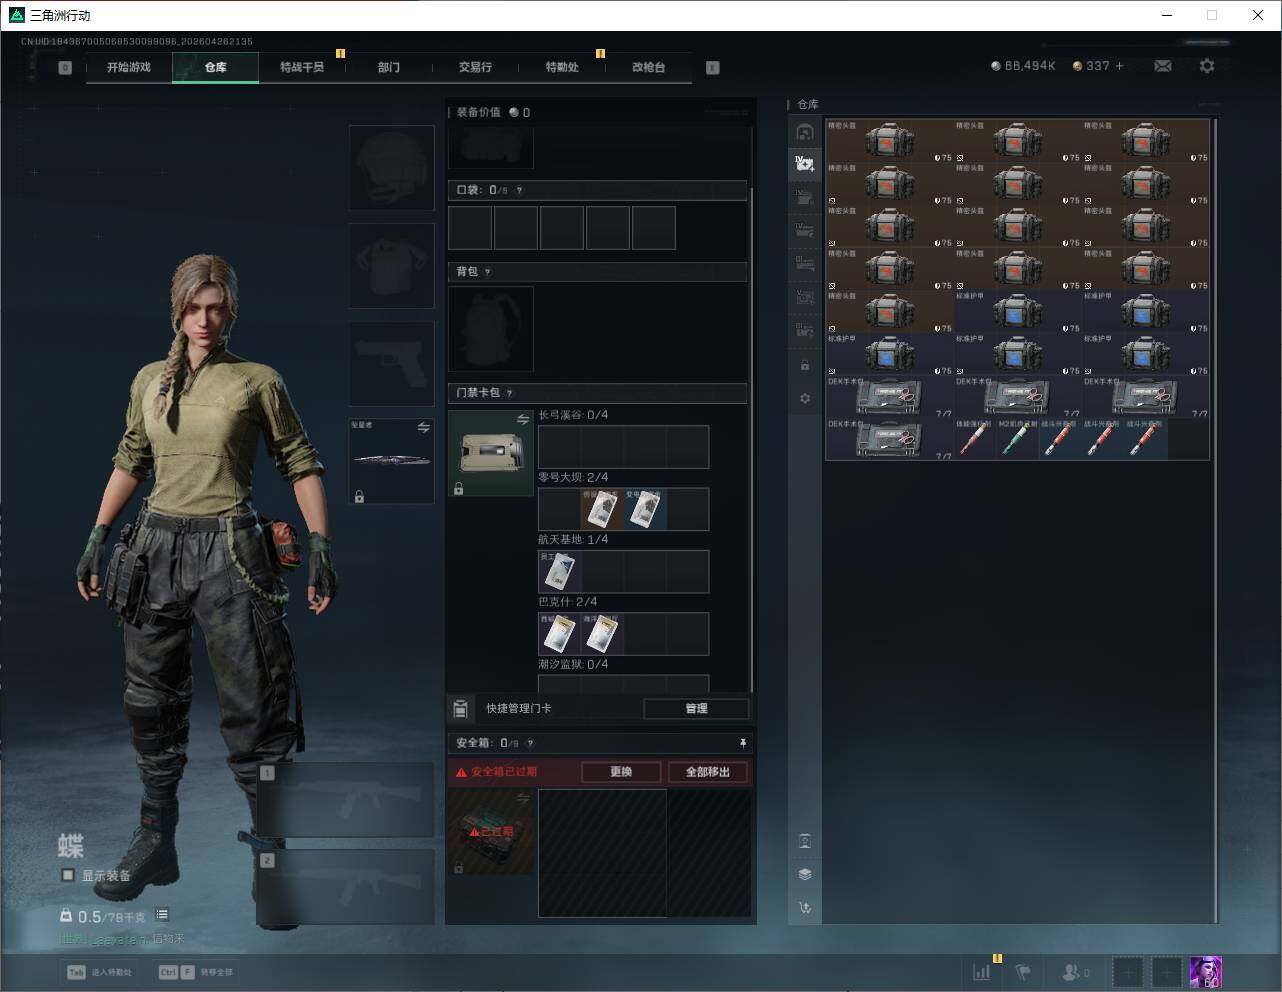
Task: Click the second empty team slot plus
Action: click(x=1166, y=972)
